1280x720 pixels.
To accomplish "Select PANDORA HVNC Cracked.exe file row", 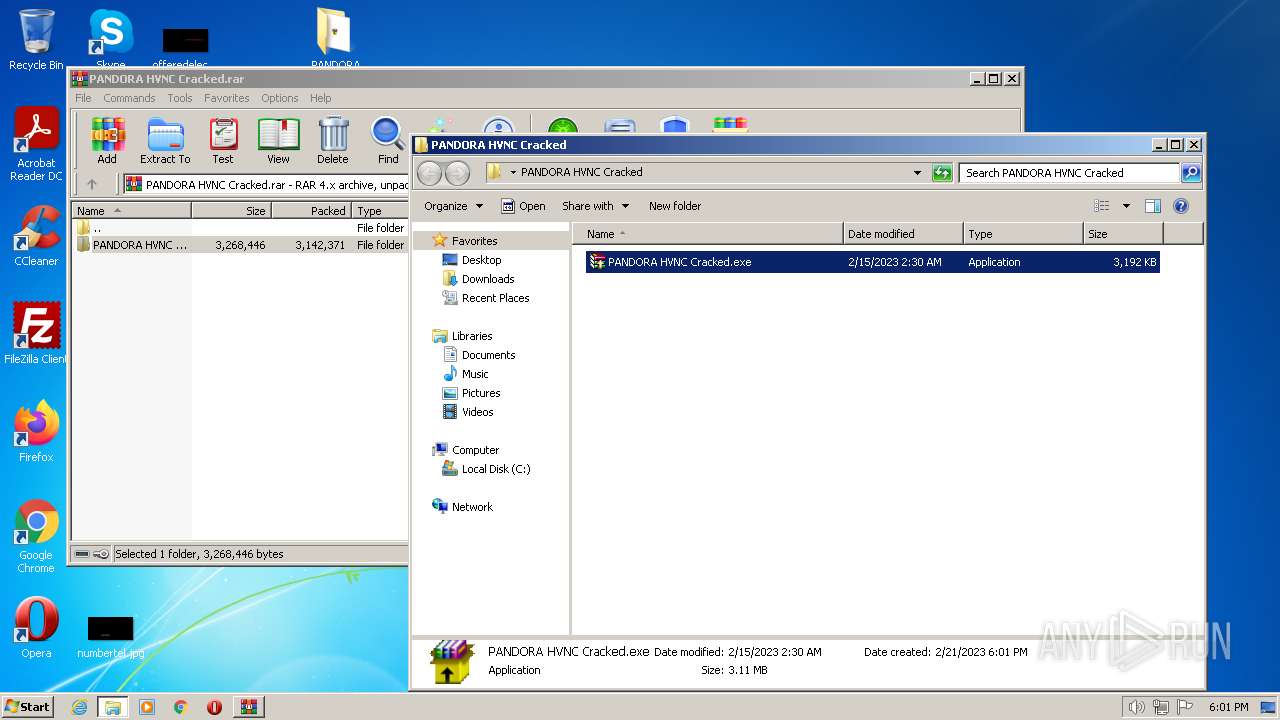I will (x=872, y=262).
